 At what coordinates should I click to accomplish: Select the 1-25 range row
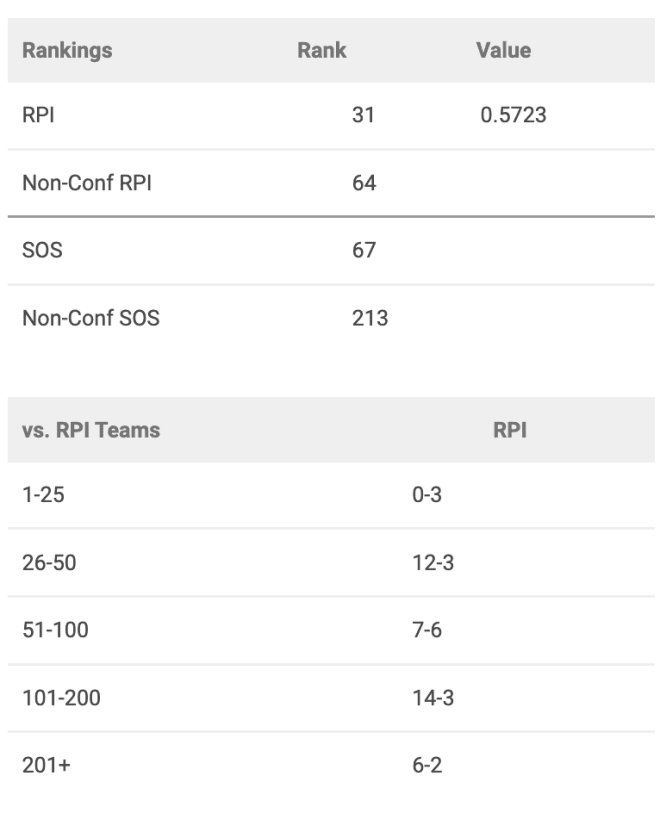click(331, 495)
